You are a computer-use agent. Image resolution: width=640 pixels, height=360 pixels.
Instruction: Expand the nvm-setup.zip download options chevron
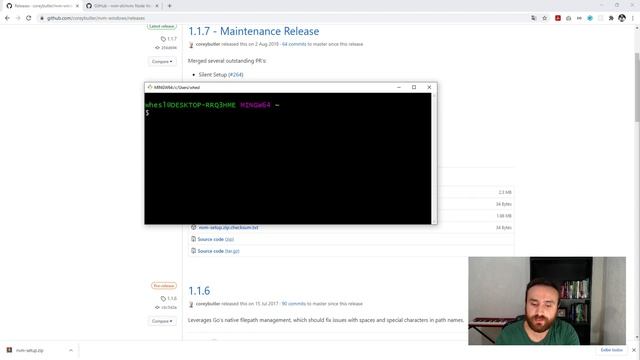tap(71, 350)
